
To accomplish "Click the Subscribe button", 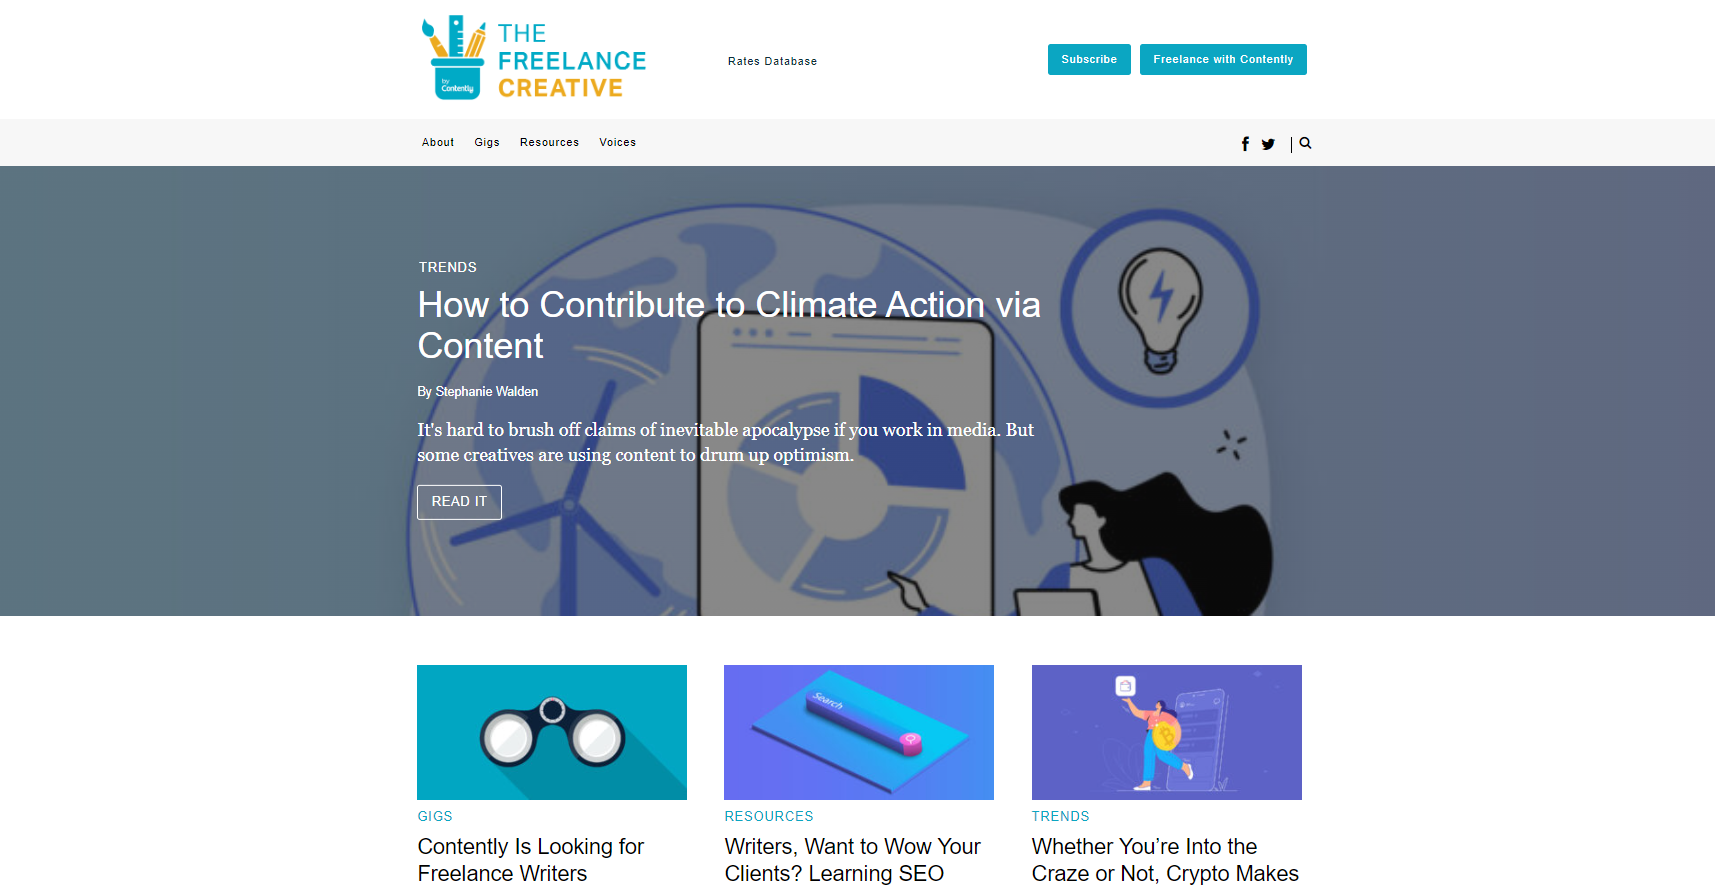I will click(x=1089, y=59).
